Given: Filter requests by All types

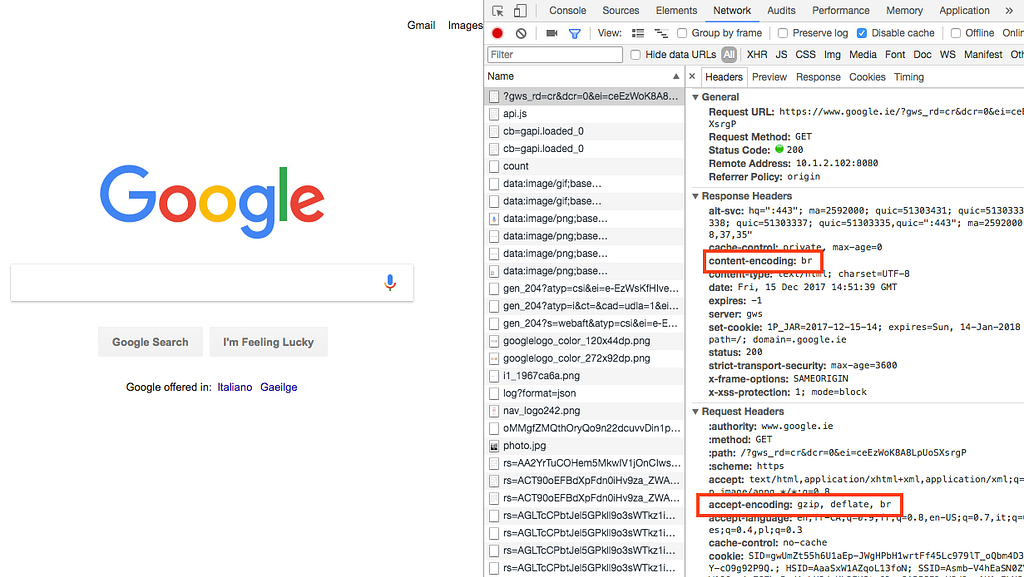Looking at the screenshot, I should click(729, 55).
